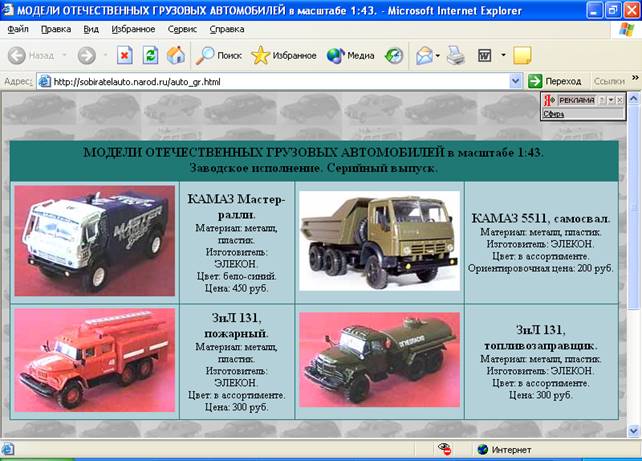Click the Заводское исполнение. Серийный выпуск subtitle
This screenshot has width=642, height=461.
click(x=314, y=168)
